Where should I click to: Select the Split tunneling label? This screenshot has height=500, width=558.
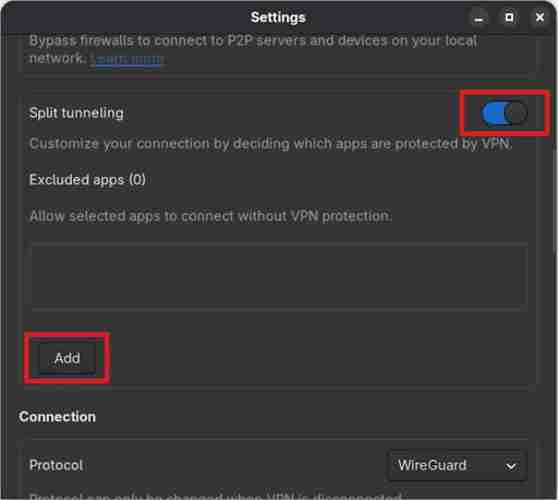pyautogui.click(x=76, y=113)
